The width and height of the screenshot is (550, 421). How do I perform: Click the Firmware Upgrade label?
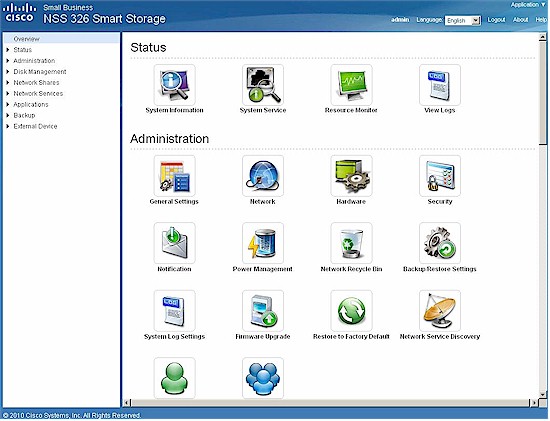[263, 336]
